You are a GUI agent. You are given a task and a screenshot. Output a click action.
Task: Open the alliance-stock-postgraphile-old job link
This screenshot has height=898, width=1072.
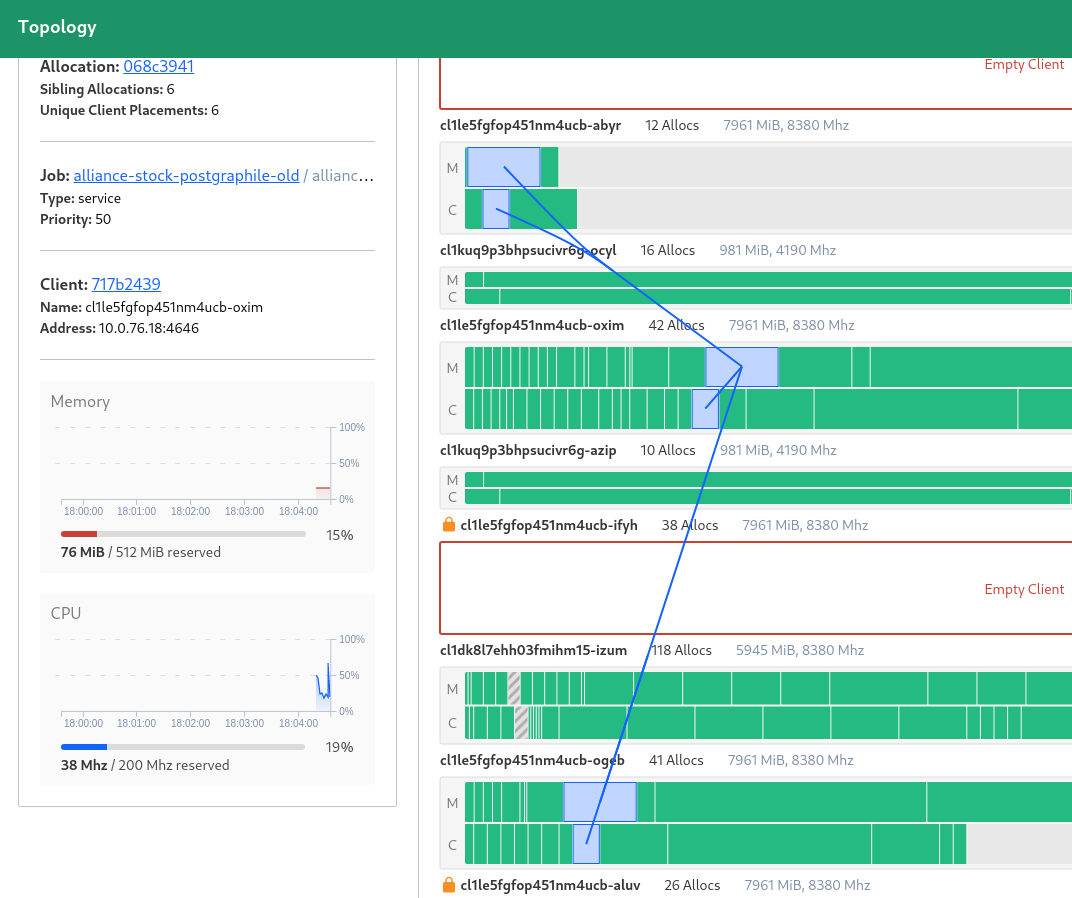(x=186, y=176)
